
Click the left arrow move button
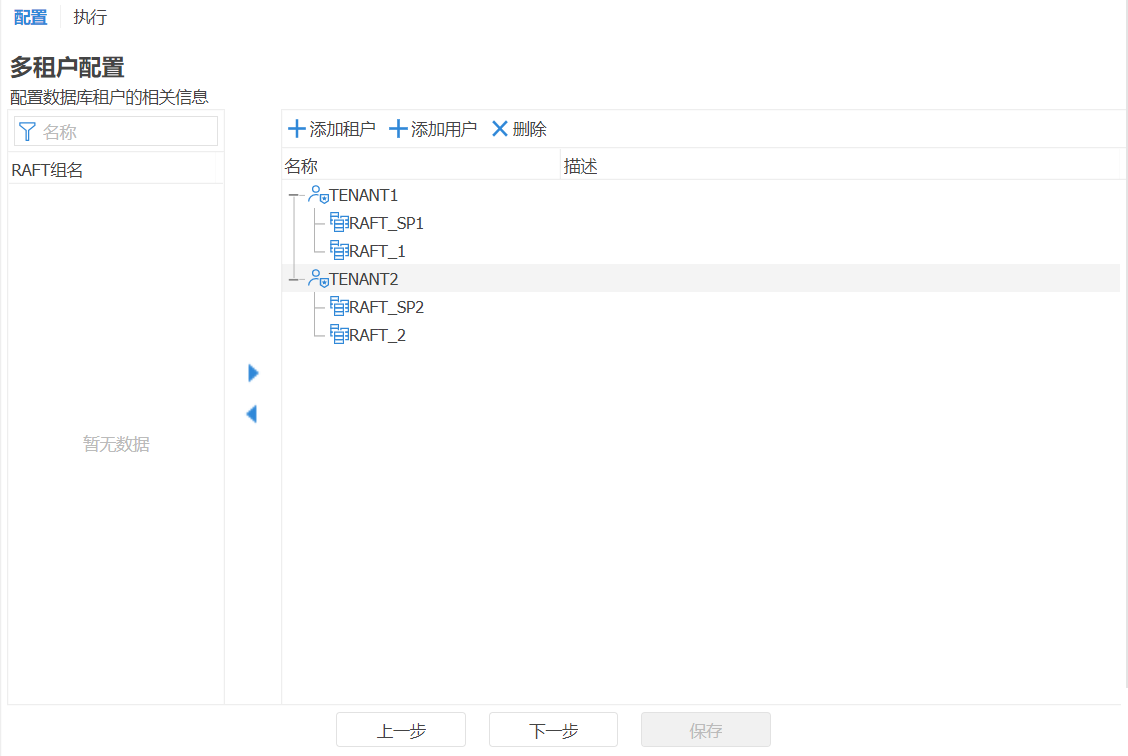click(x=252, y=413)
